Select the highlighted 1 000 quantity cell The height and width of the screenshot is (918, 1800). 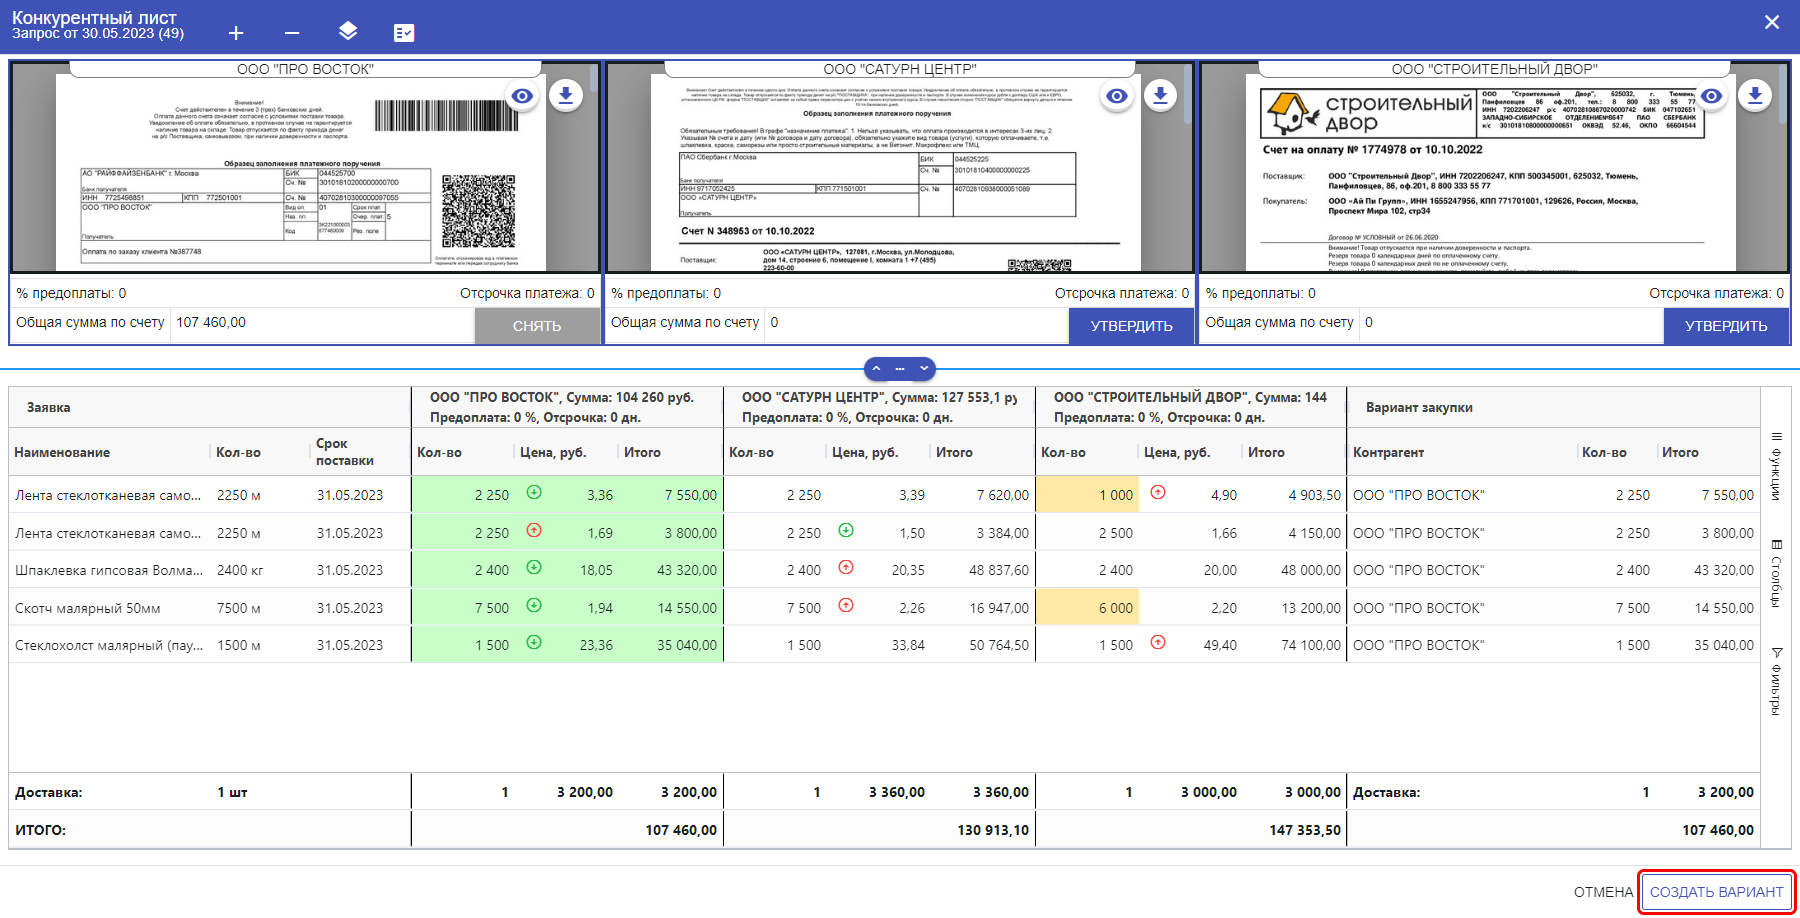pyautogui.click(x=1087, y=495)
